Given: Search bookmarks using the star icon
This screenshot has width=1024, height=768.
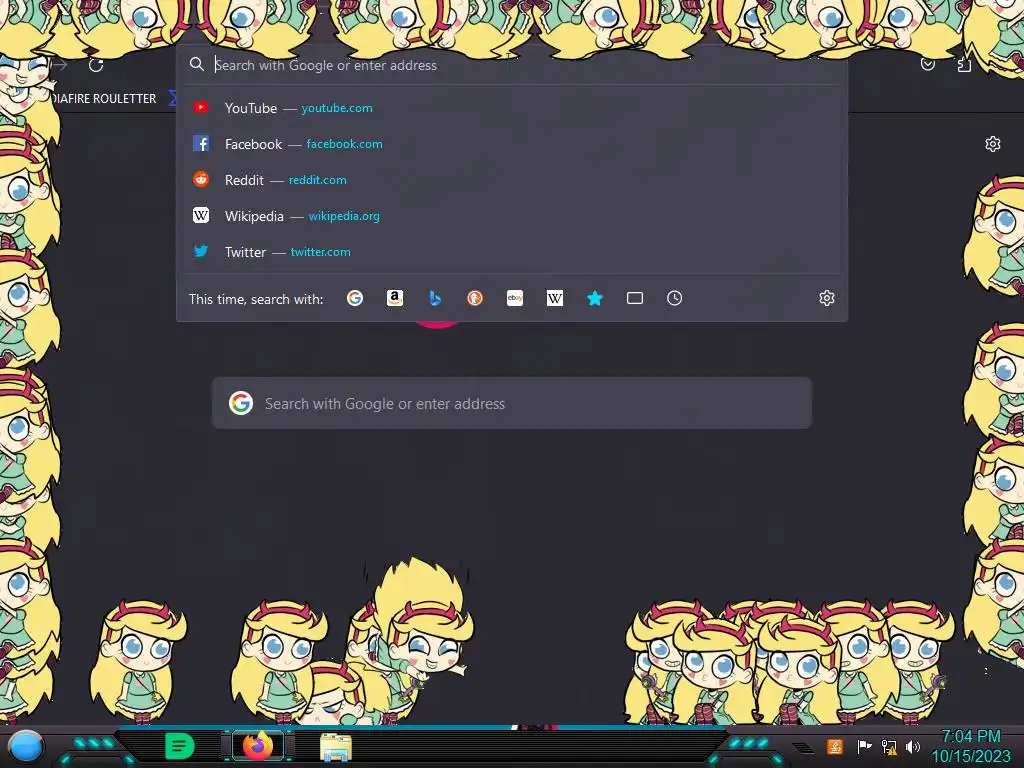Looking at the screenshot, I should (594, 298).
